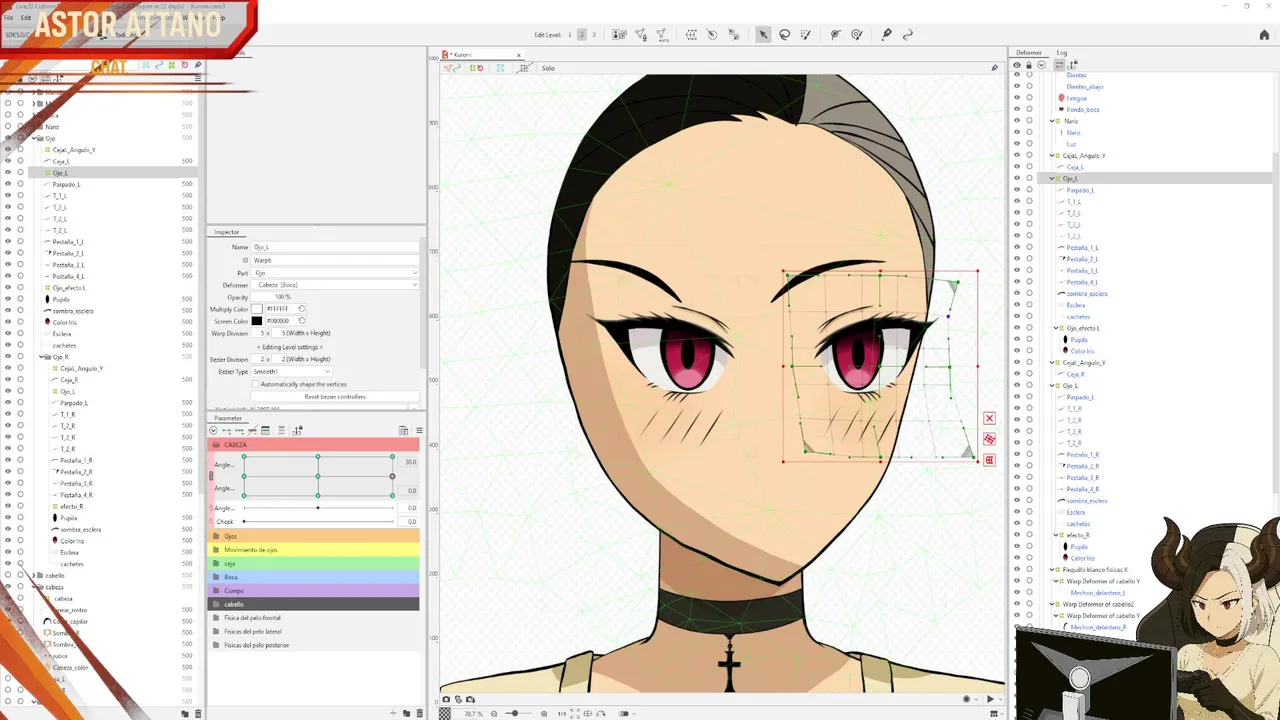Click the grid display icon beside Solo
The width and height of the screenshot is (1280, 720).
[x=525, y=68]
